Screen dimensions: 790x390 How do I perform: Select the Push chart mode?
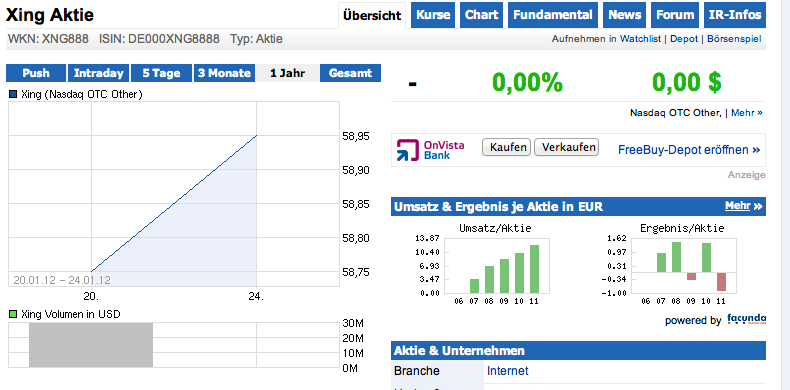tap(36, 73)
